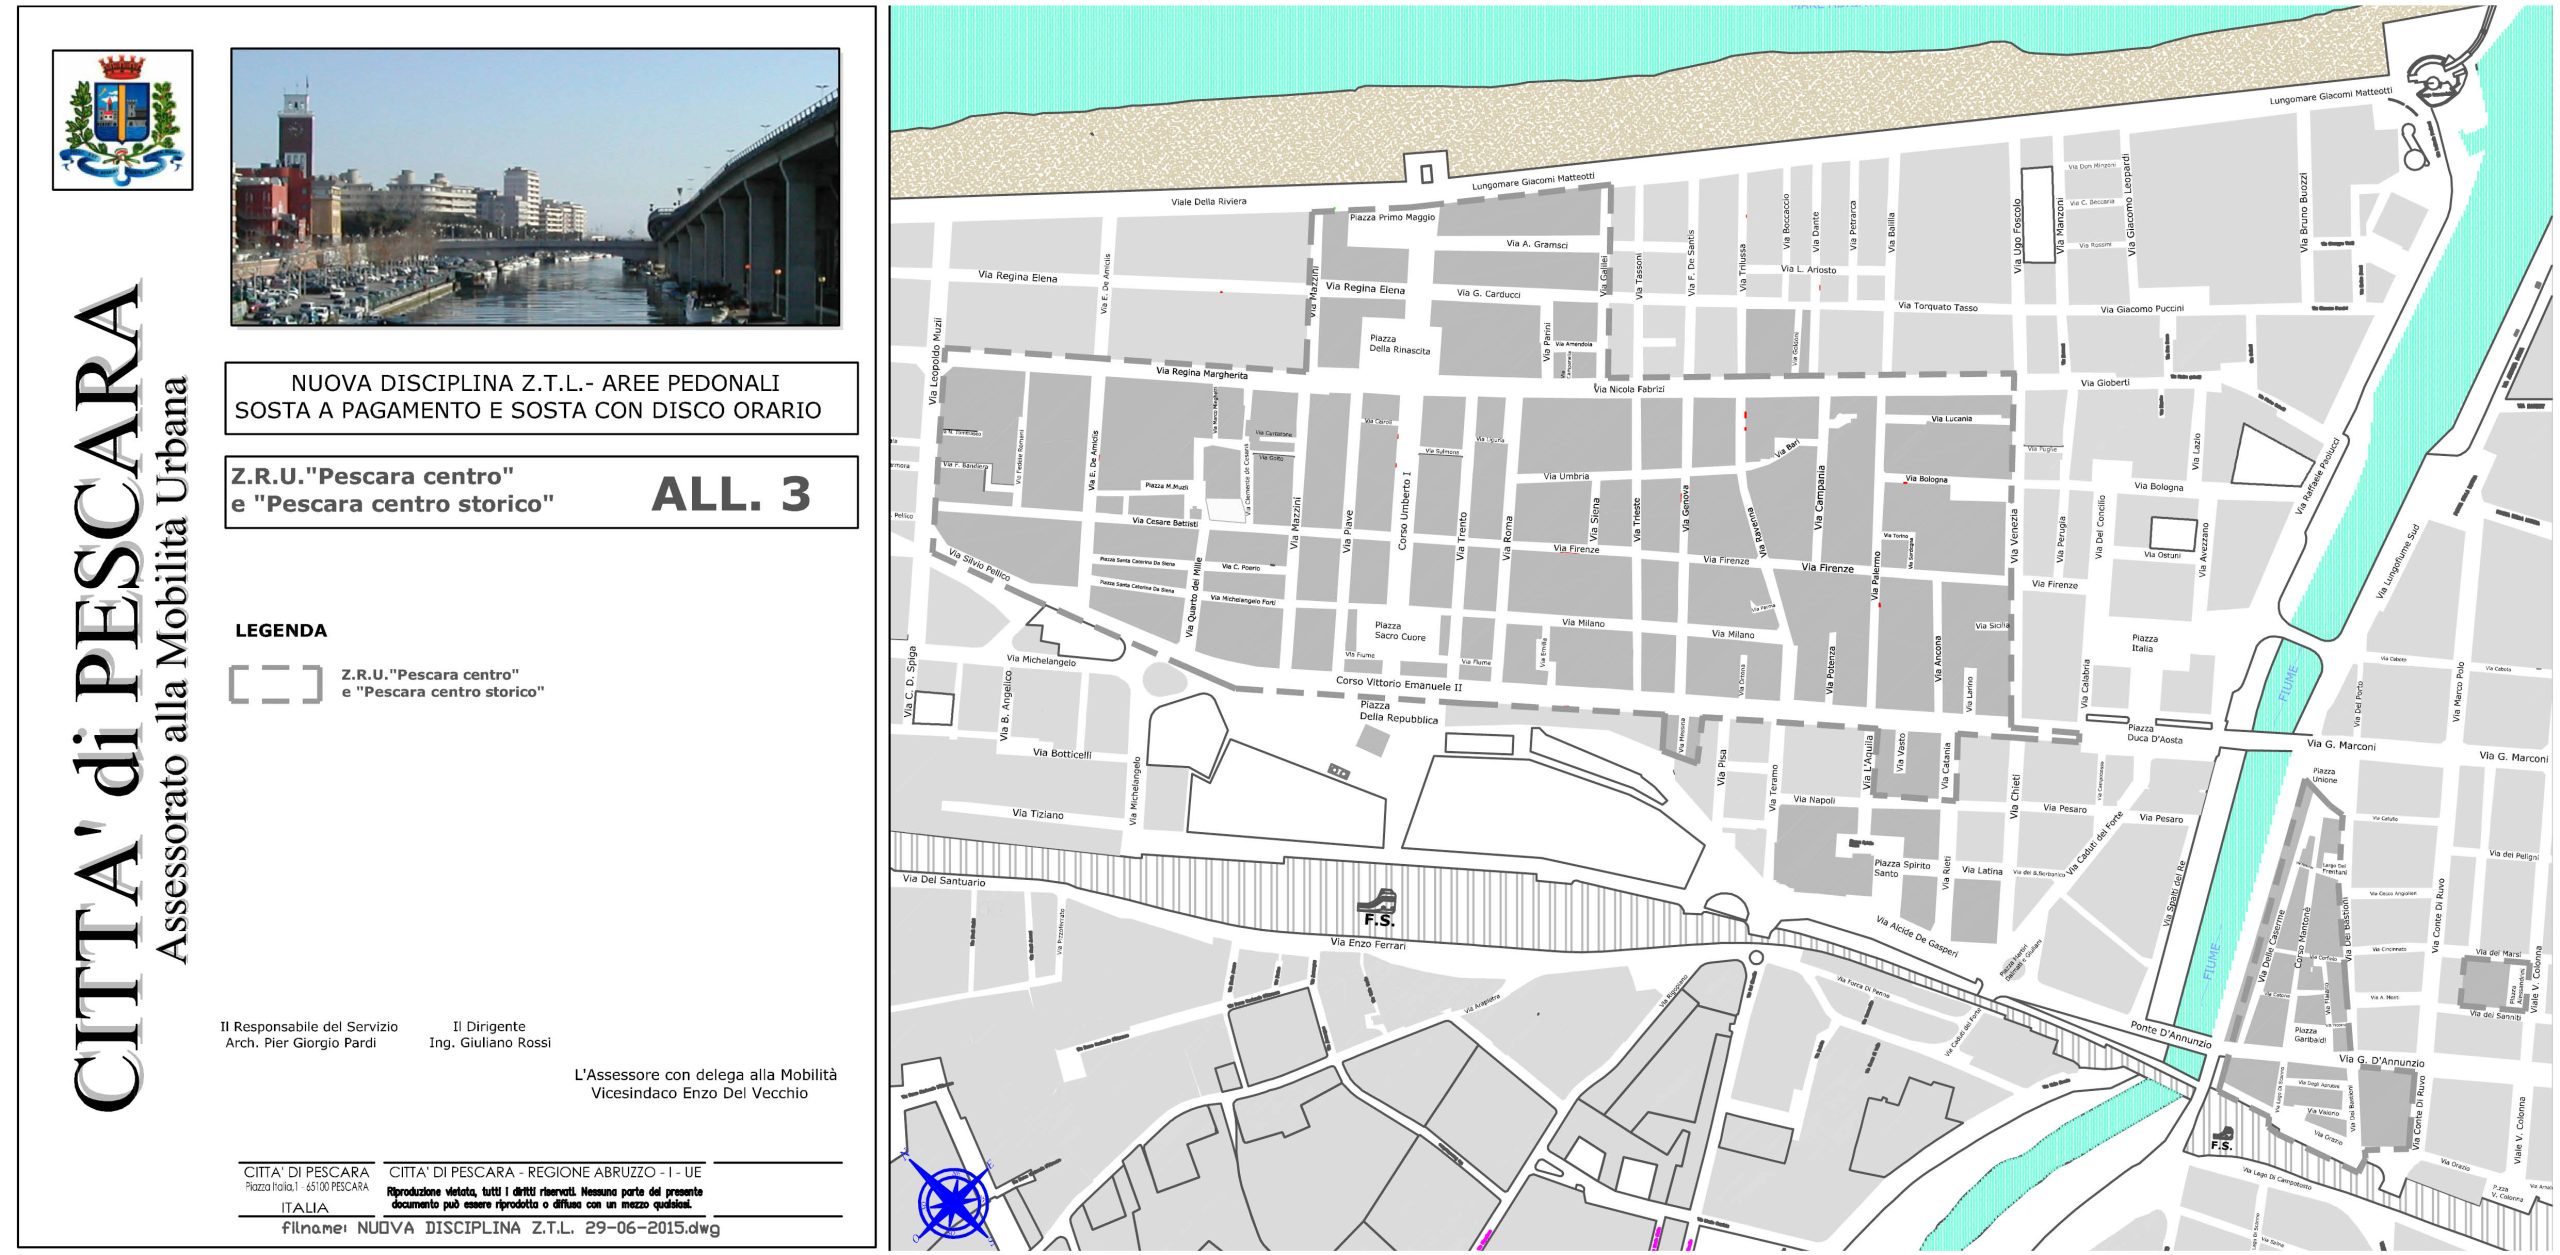This screenshot has height=1255, width=2560.
Task: Click the Piazza Primo Maggio label
Action: point(1392,217)
